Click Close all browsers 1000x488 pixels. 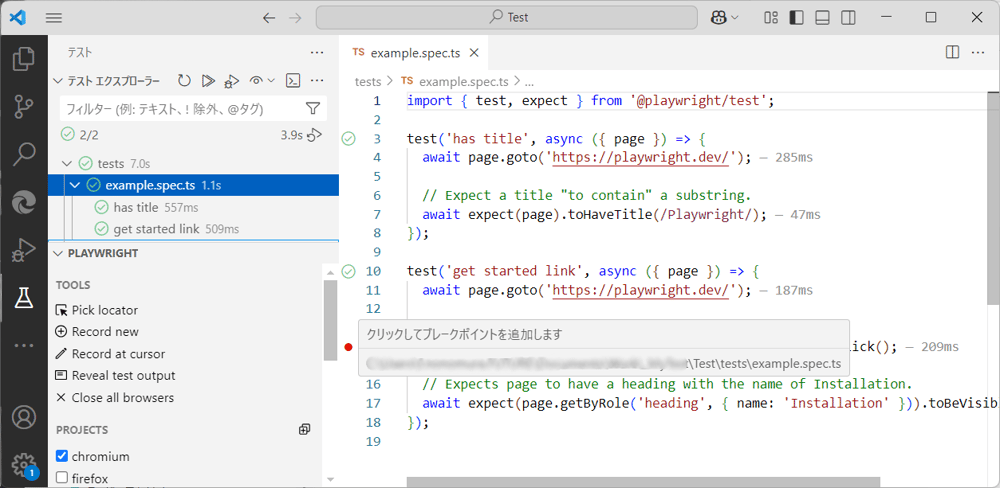[115, 397]
